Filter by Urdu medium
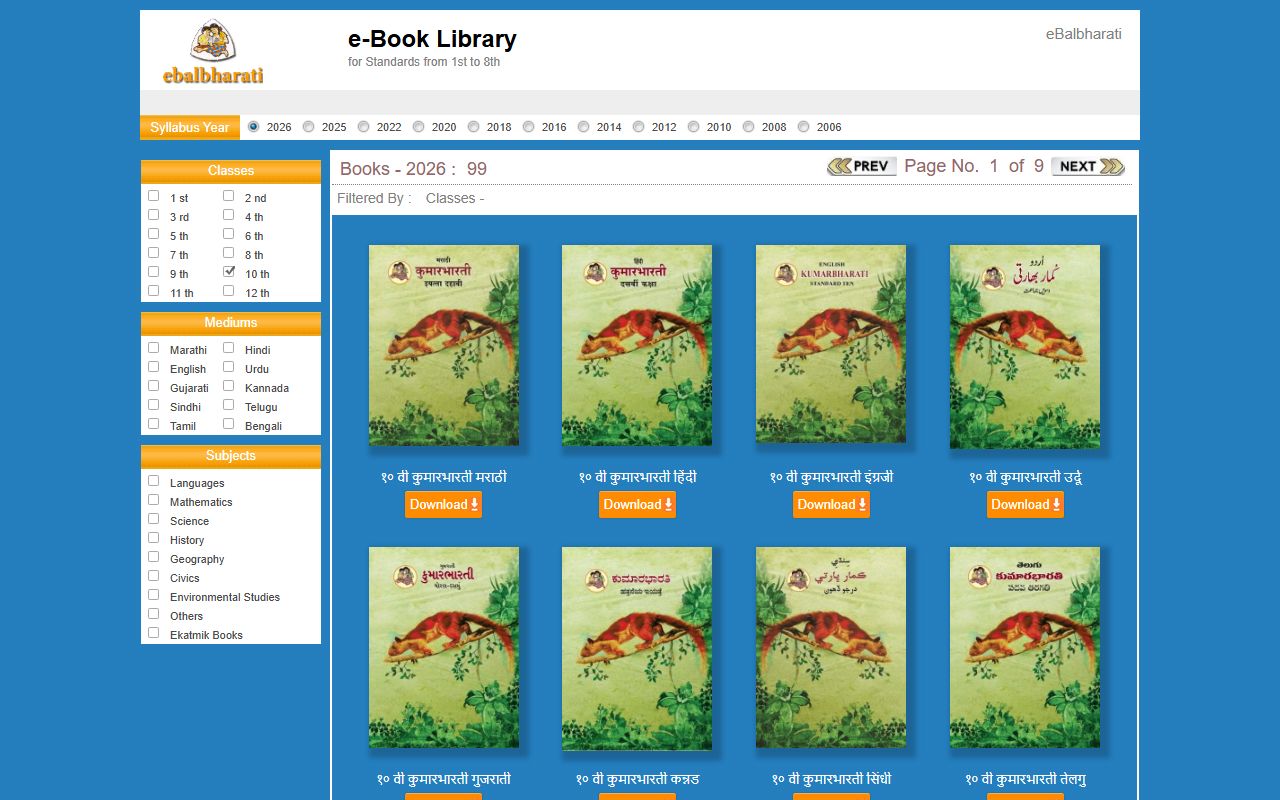1280x800 pixels. [229, 367]
